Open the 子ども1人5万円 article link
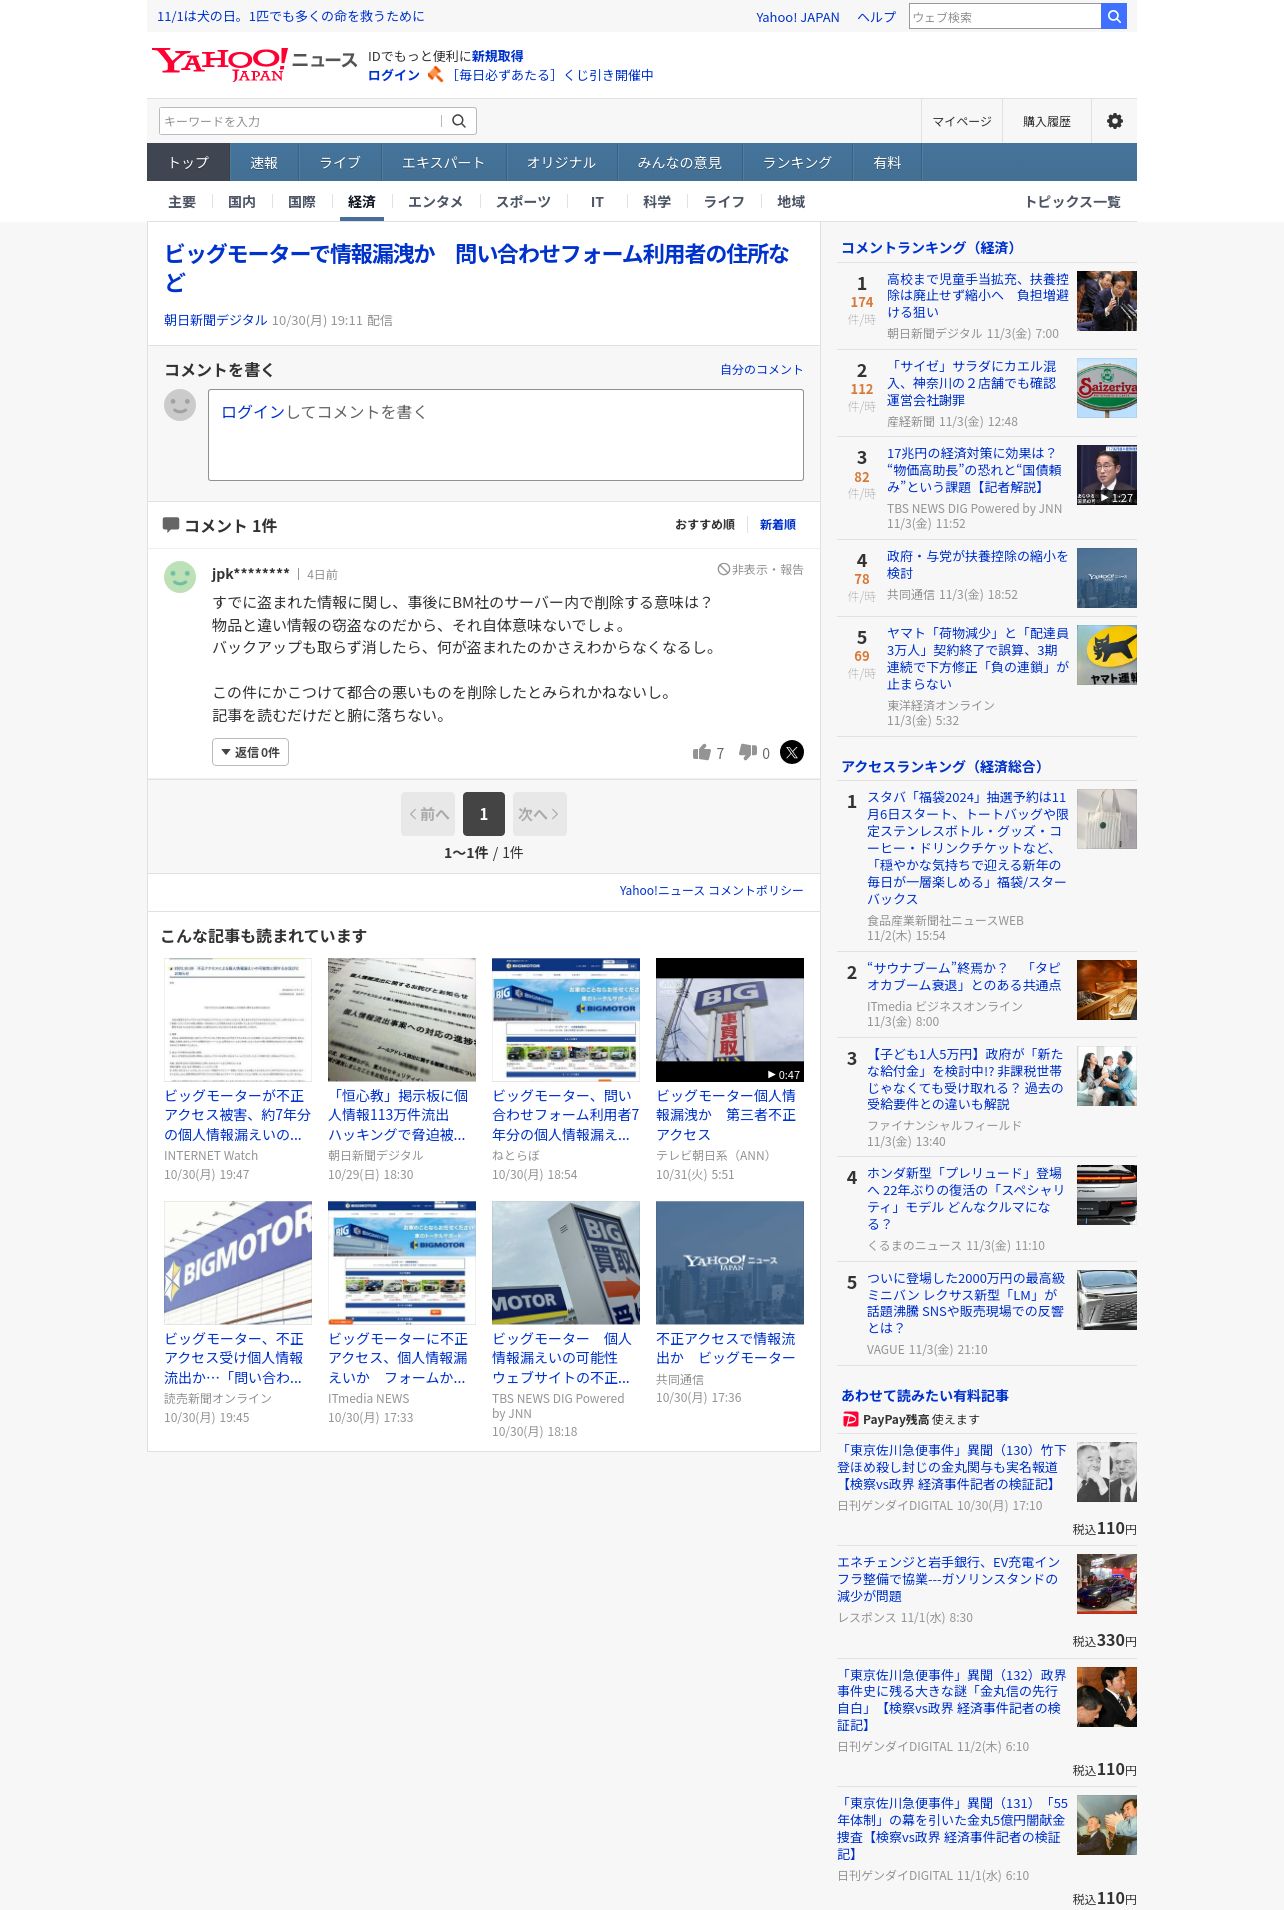The height and width of the screenshot is (1910, 1284). tap(966, 1079)
